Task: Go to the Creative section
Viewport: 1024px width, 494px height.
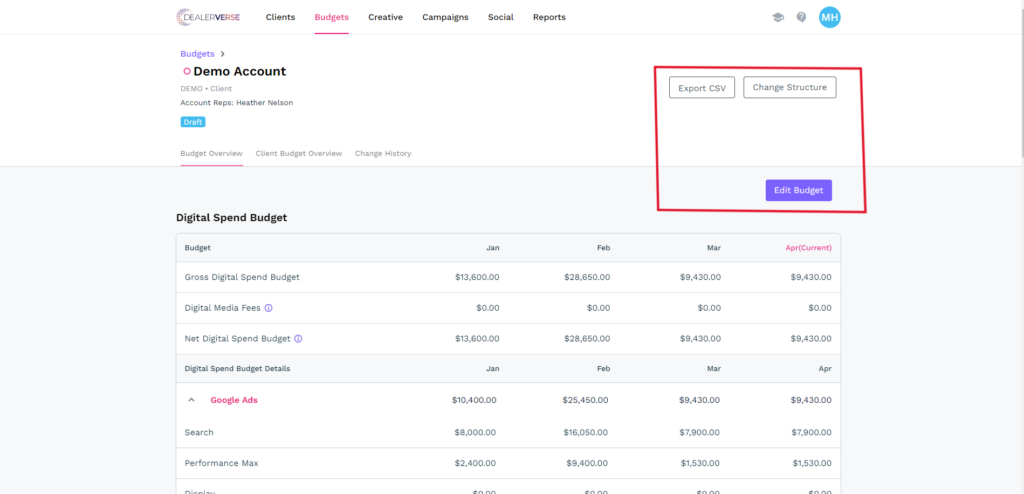Action: coord(385,17)
